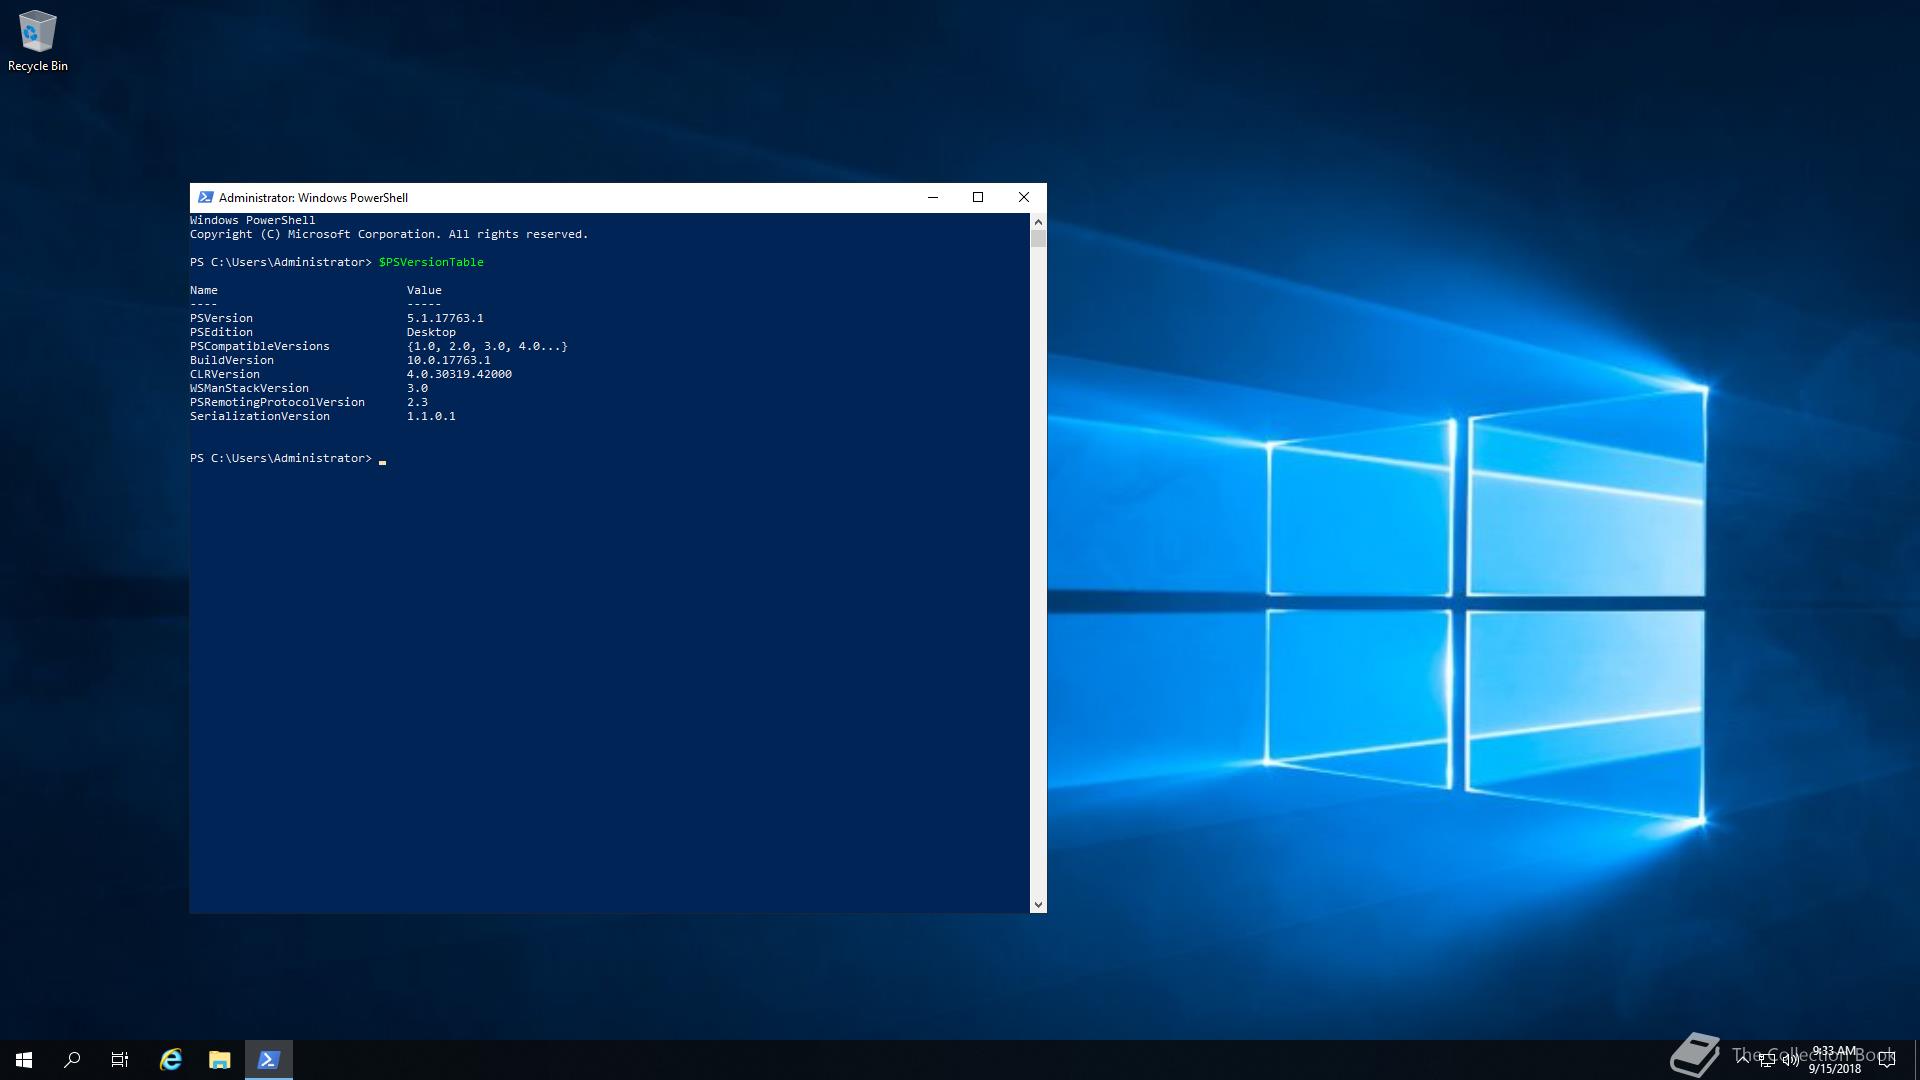This screenshot has width=1920, height=1080.
Task: Open the Windows Start menu
Action: (x=24, y=1060)
